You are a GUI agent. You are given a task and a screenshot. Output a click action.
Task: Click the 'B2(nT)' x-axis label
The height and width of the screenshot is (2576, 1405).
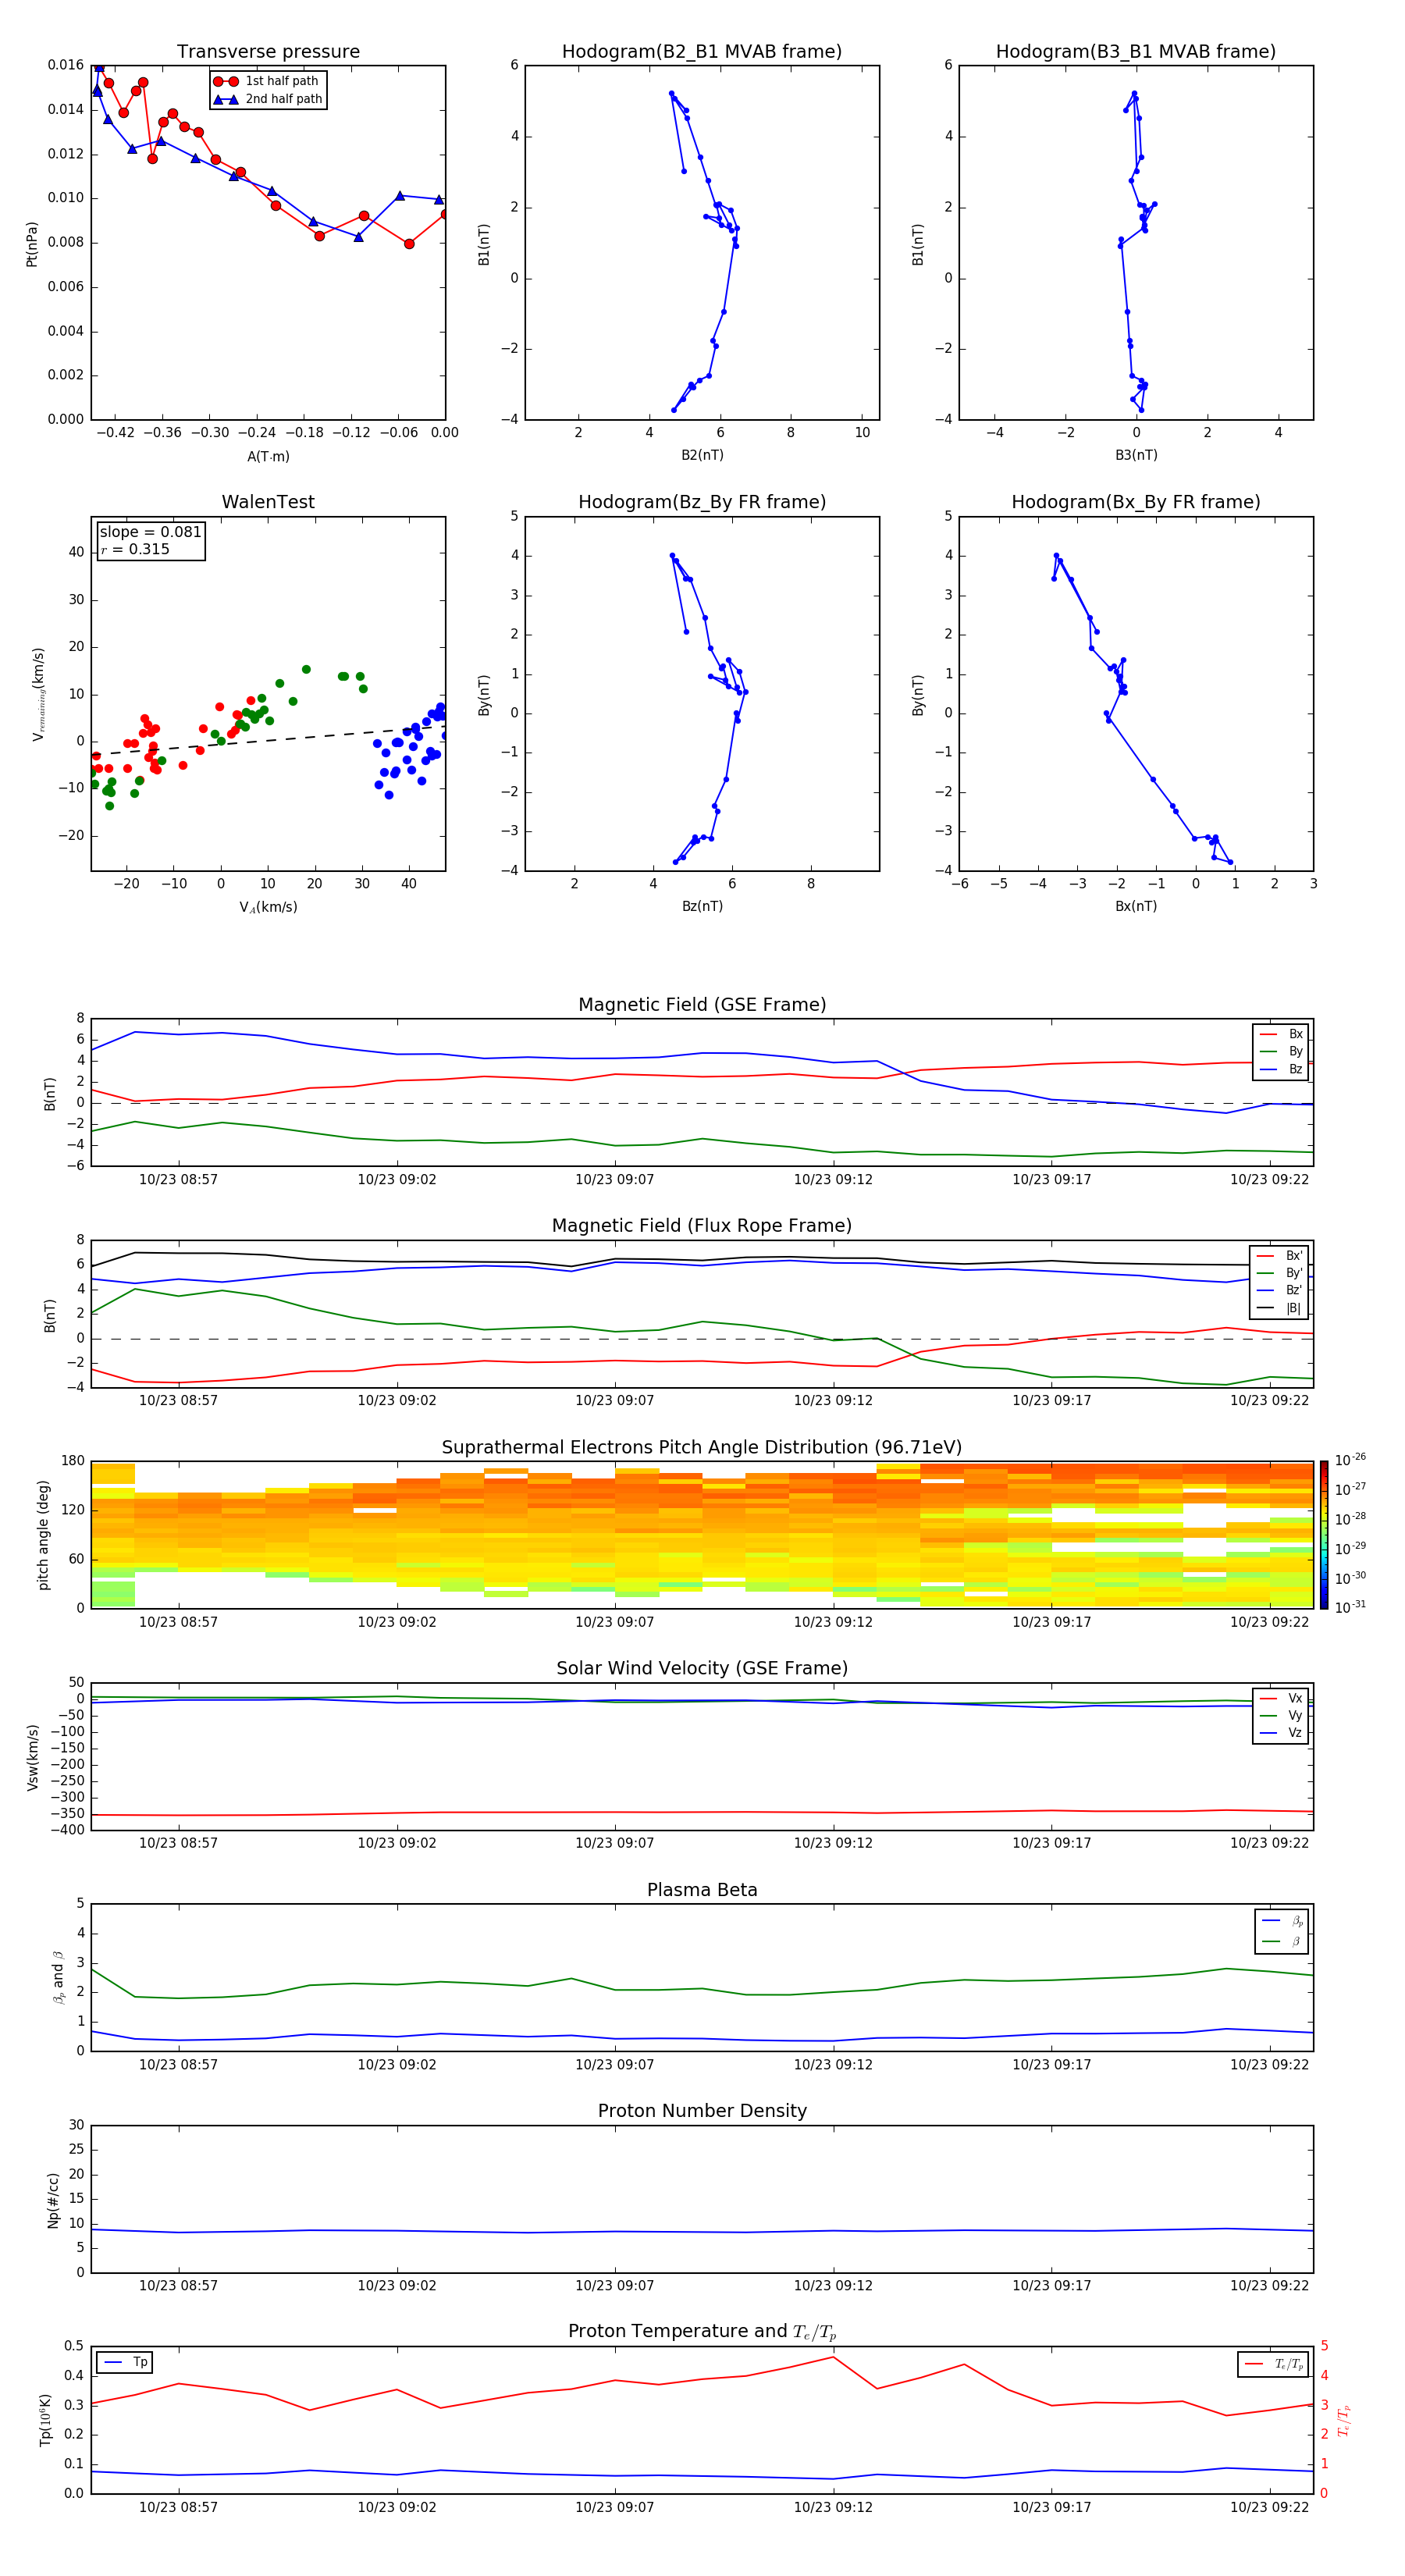[x=702, y=455]
